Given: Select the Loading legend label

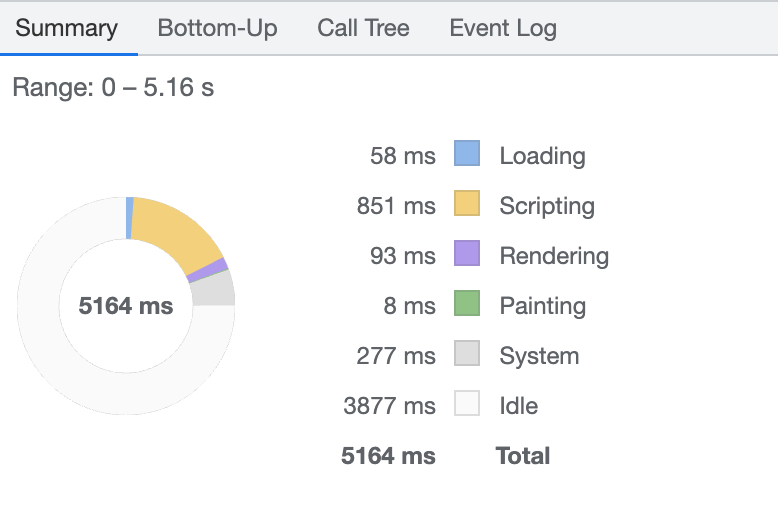Looking at the screenshot, I should tap(542, 156).
